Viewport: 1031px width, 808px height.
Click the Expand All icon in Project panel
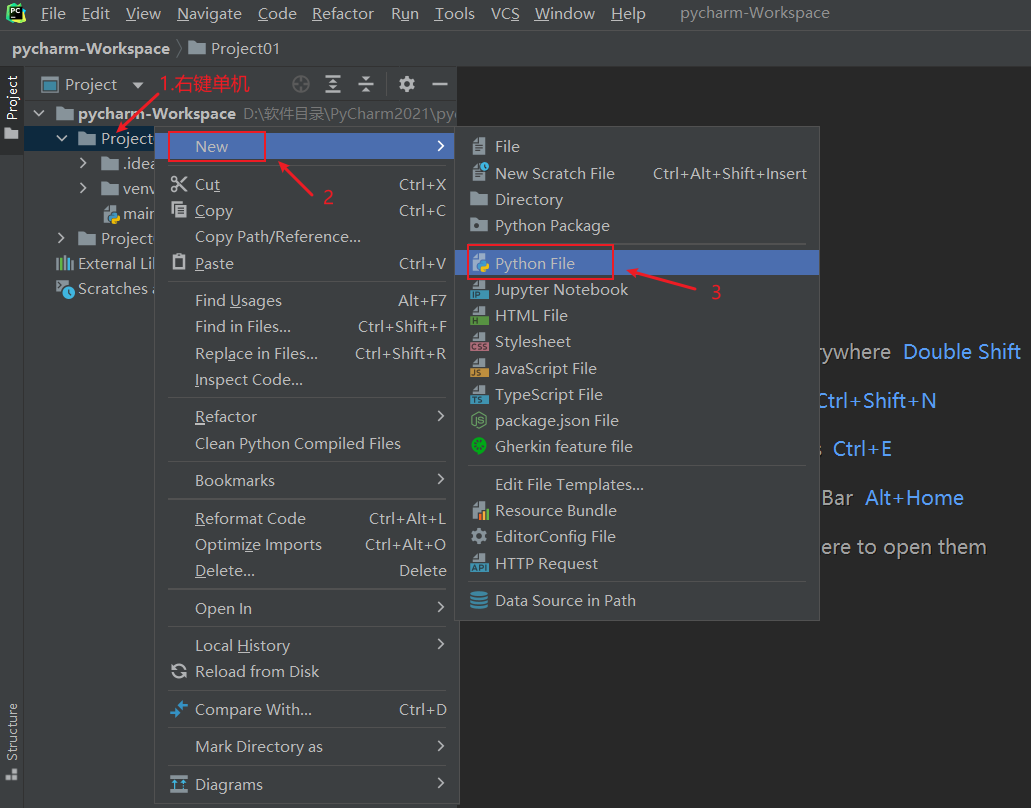(333, 84)
